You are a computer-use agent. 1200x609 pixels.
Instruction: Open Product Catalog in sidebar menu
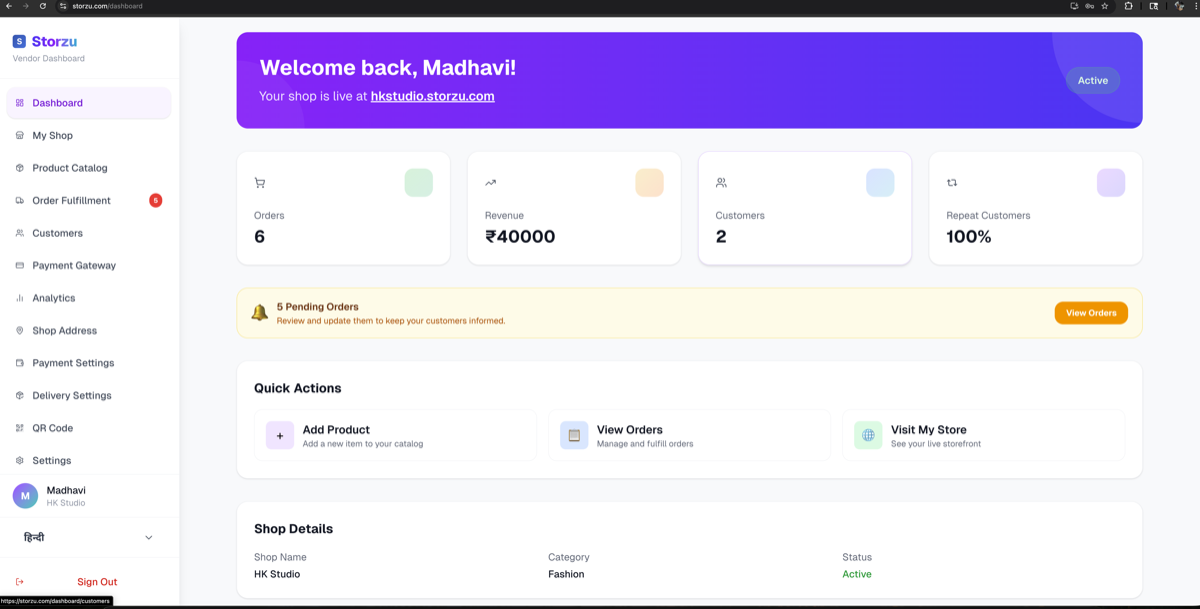(x=89, y=168)
